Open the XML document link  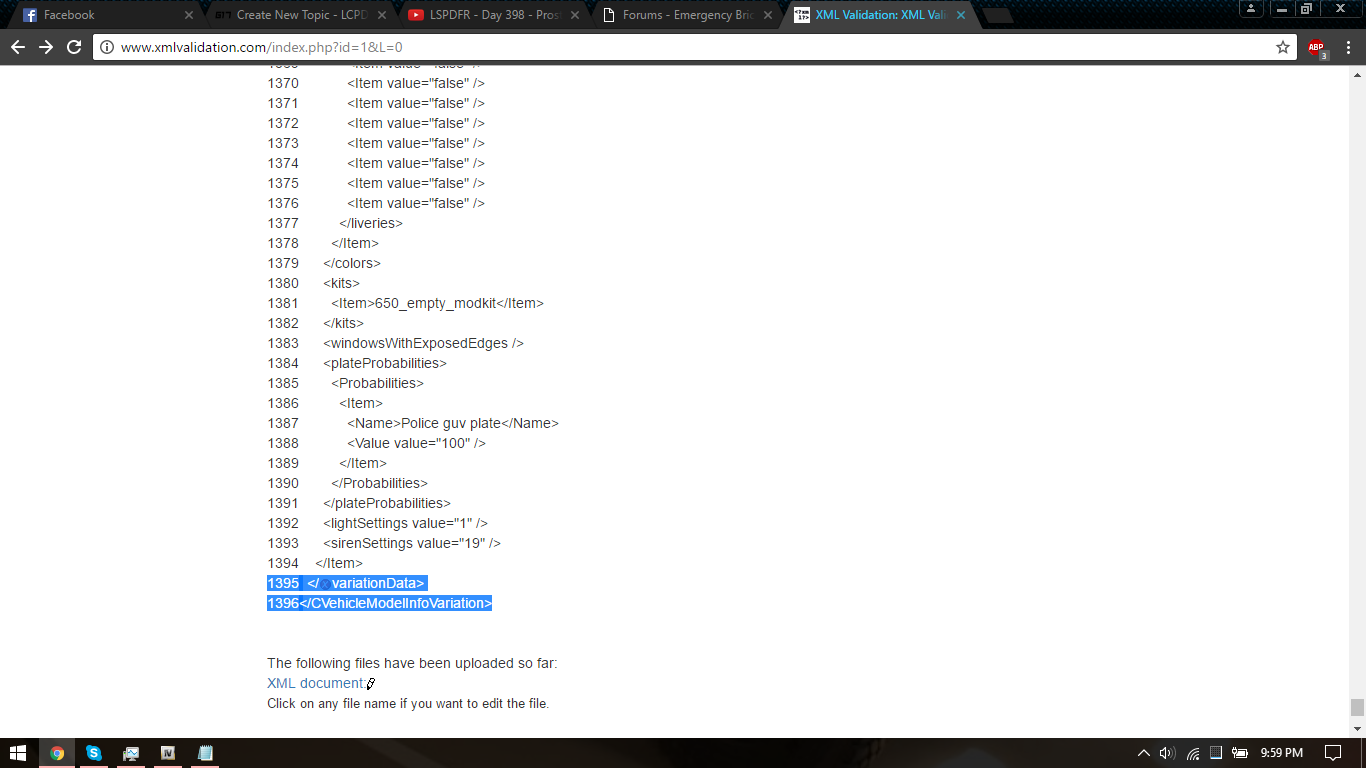tap(316, 683)
